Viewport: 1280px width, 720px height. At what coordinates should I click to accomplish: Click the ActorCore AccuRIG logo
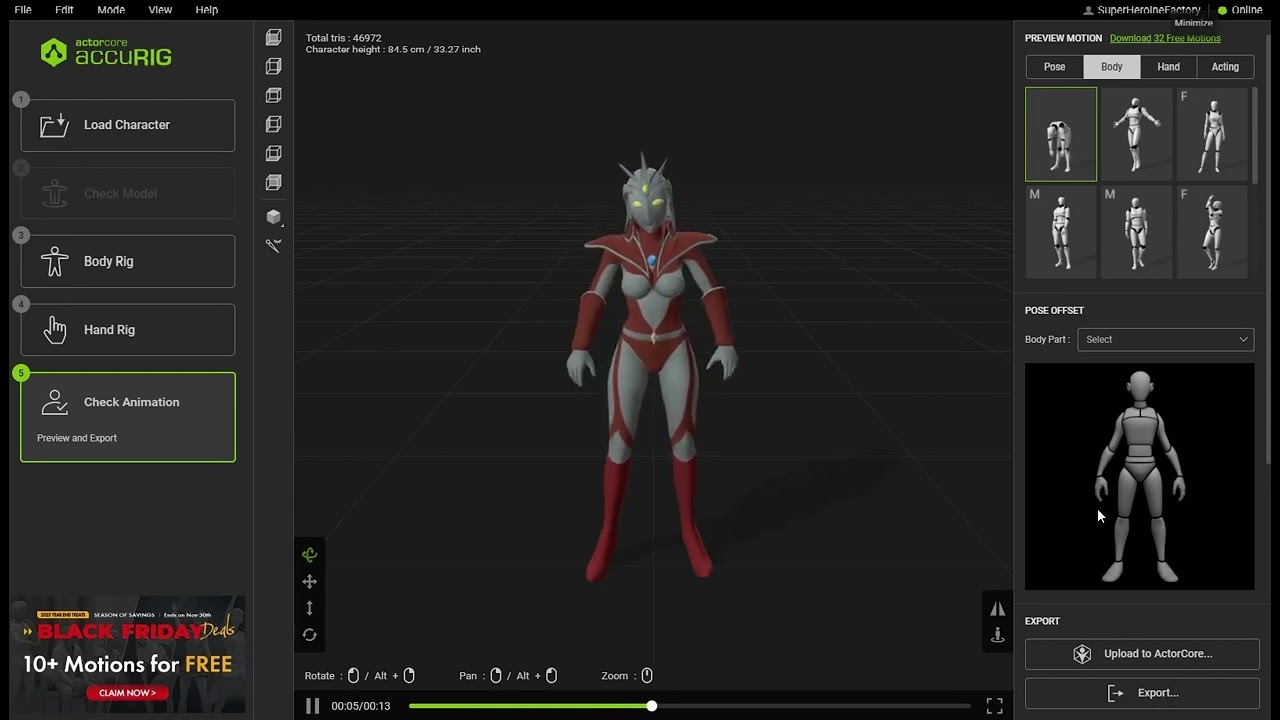click(106, 53)
